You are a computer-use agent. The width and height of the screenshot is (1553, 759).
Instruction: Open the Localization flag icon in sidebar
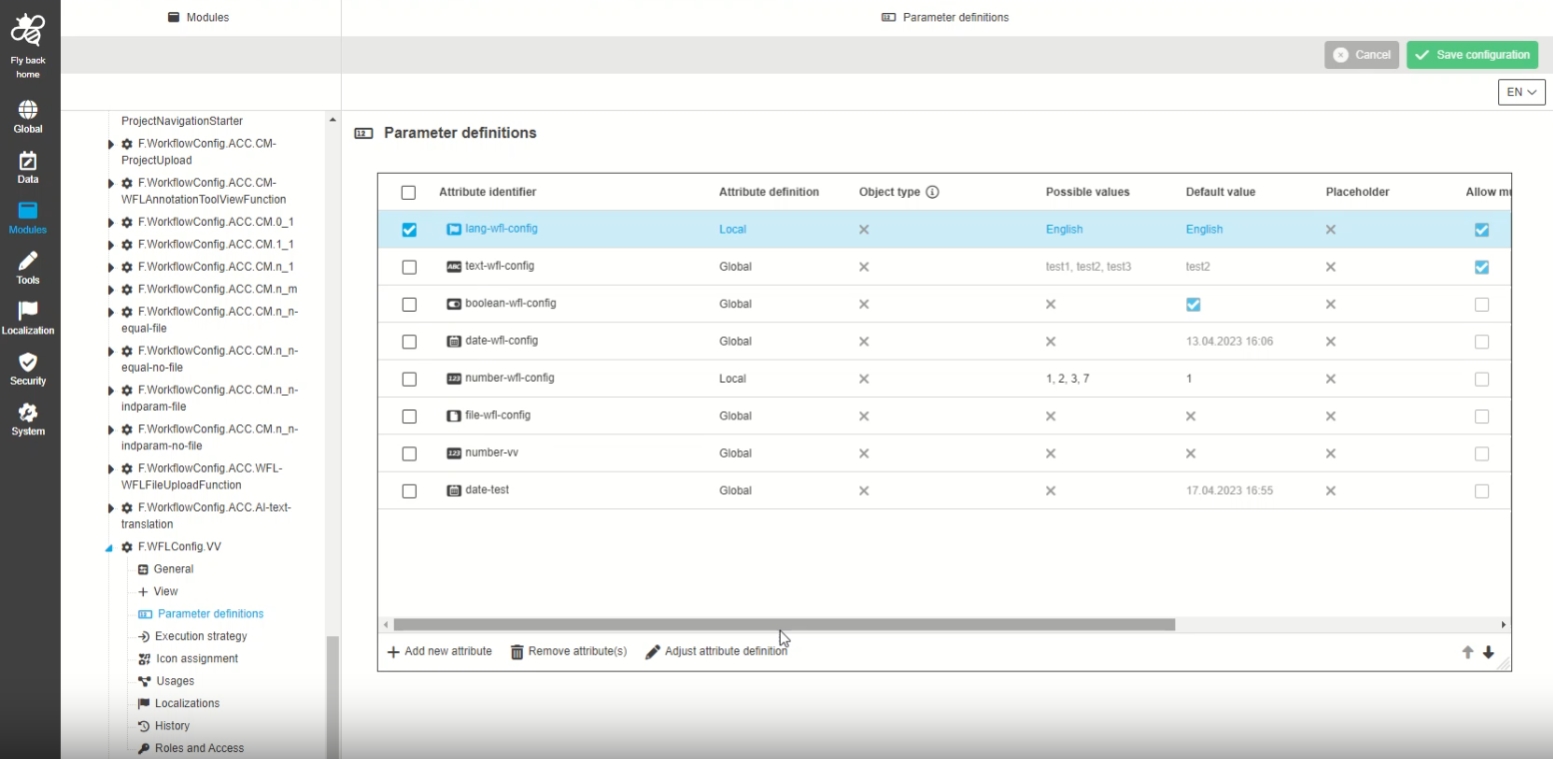pos(28,313)
